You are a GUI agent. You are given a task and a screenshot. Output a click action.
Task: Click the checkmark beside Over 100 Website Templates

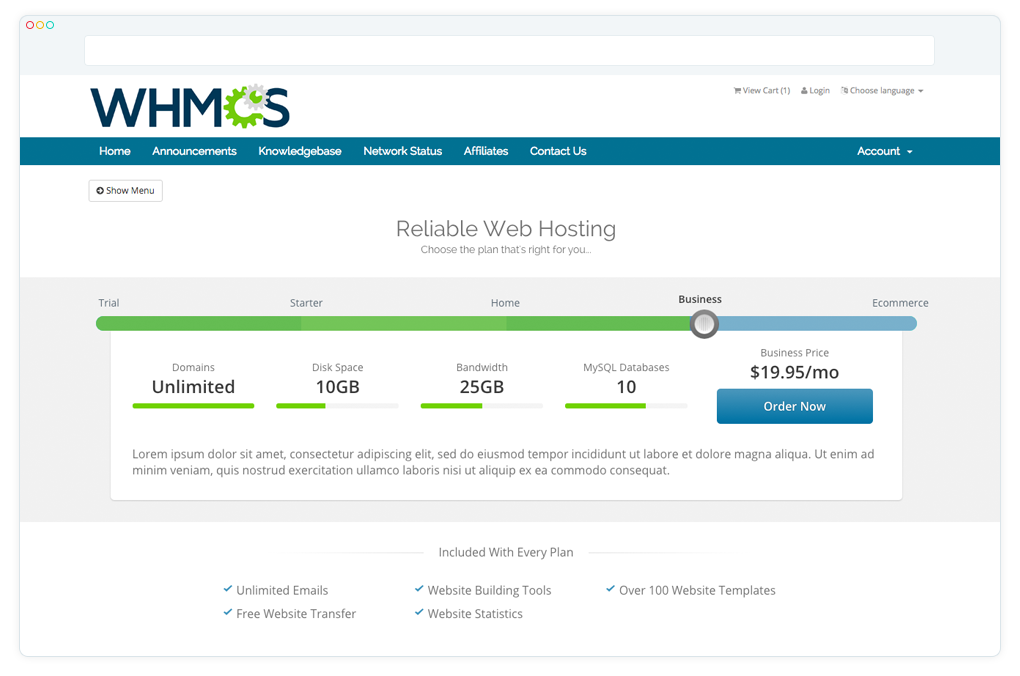[x=610, y=589]
